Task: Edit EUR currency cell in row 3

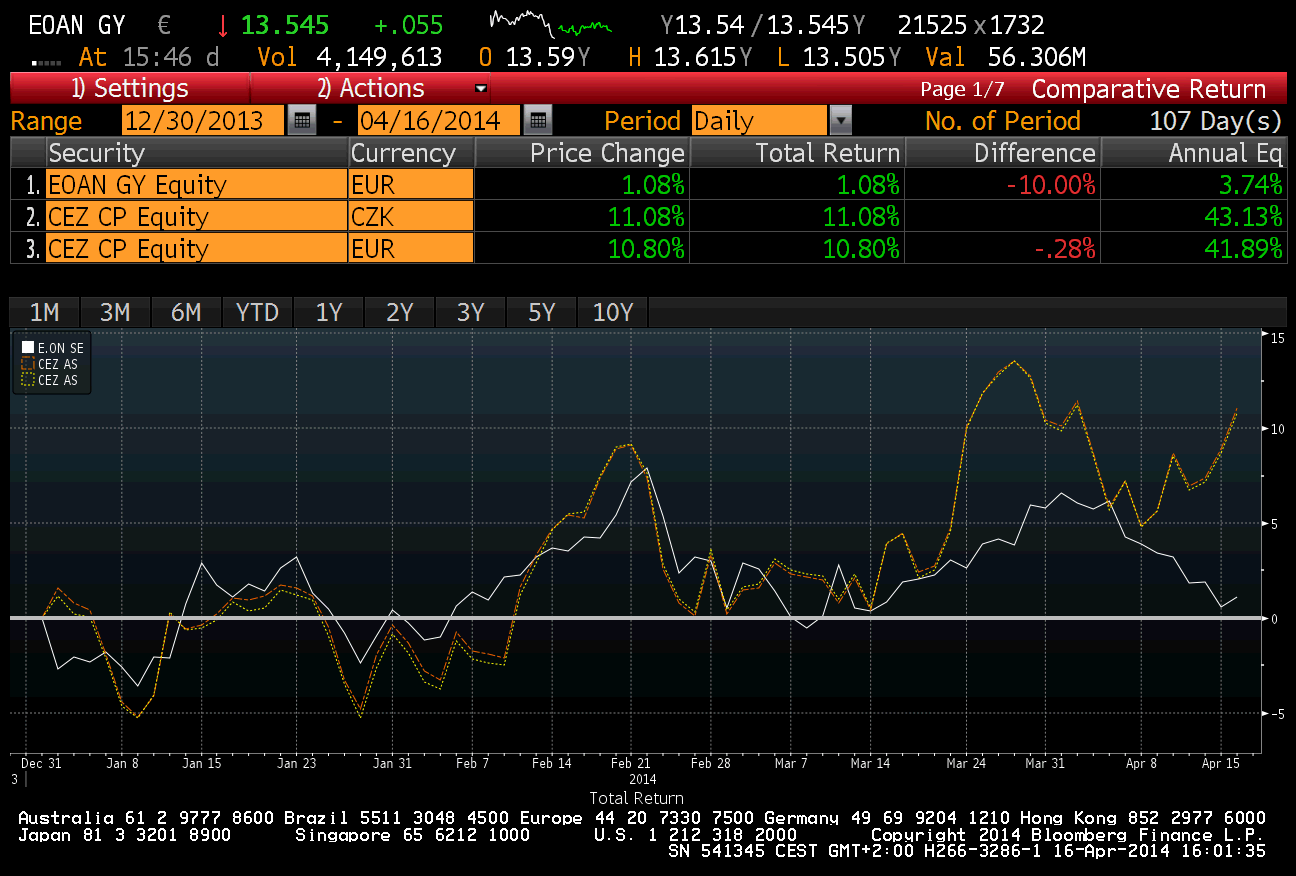Action: click(411, 249)
